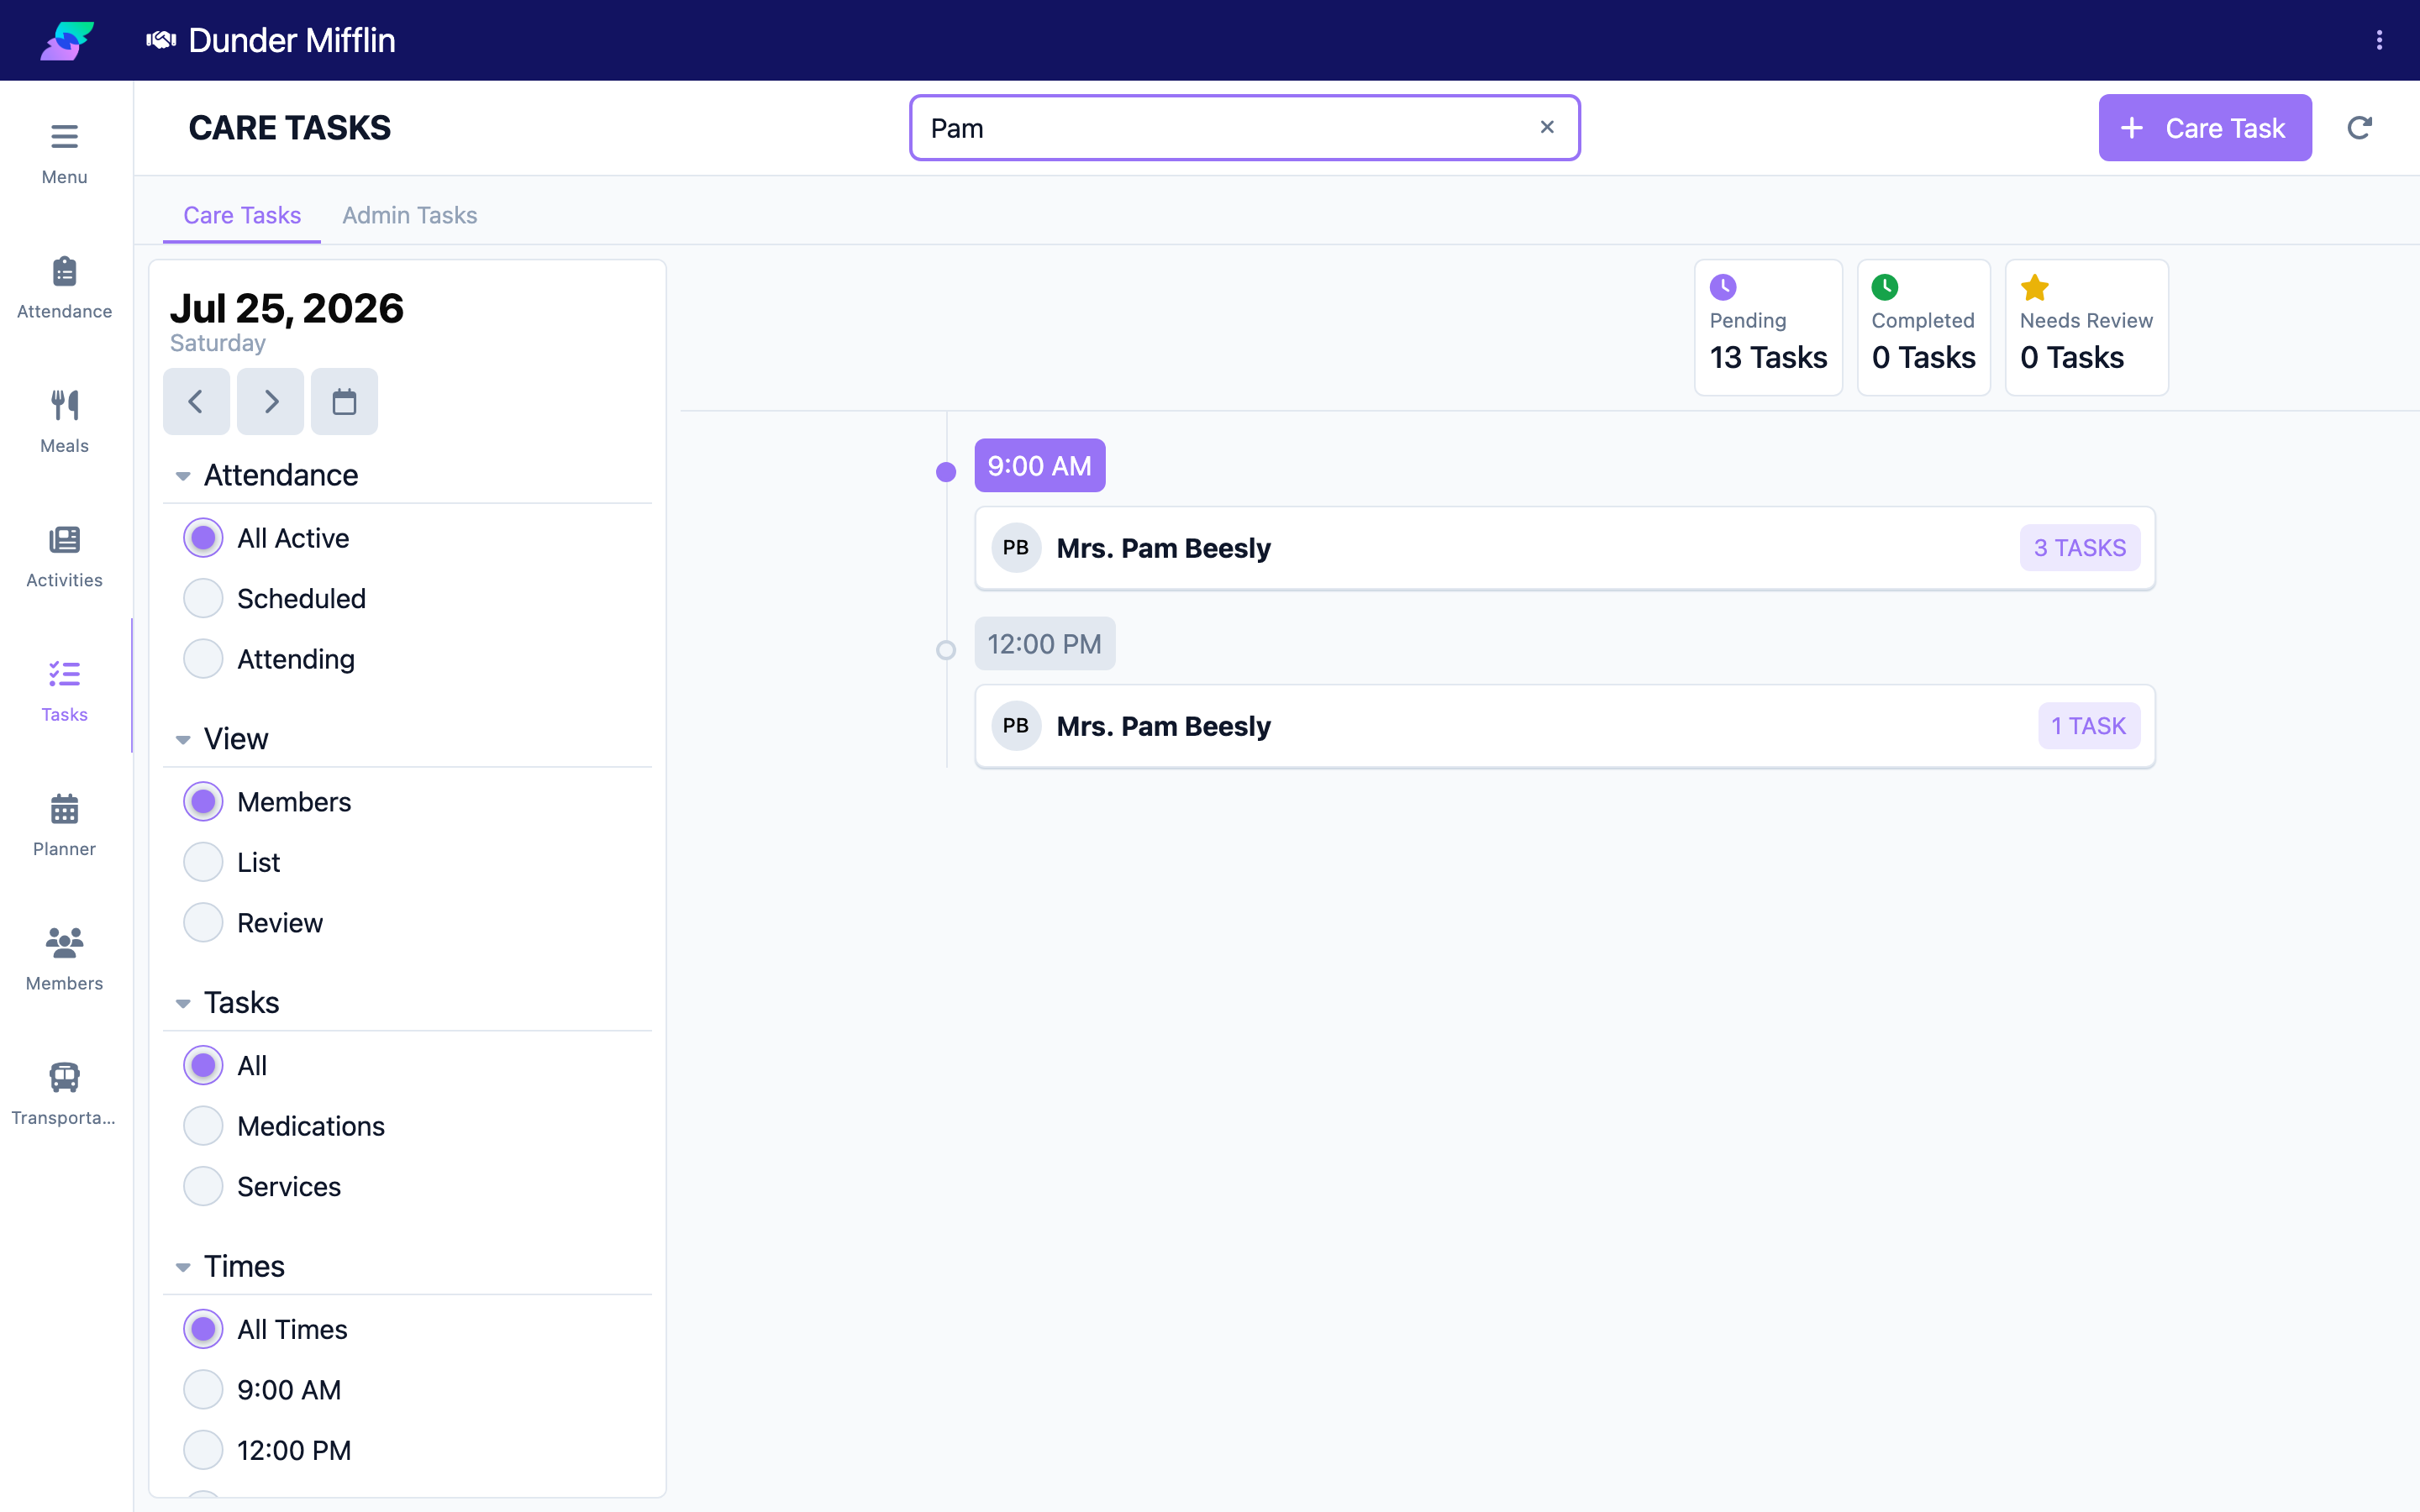Expand Pam Beesly 1 TASK card
The width and height of the screenshot is (2420, 1512).
1565,726
